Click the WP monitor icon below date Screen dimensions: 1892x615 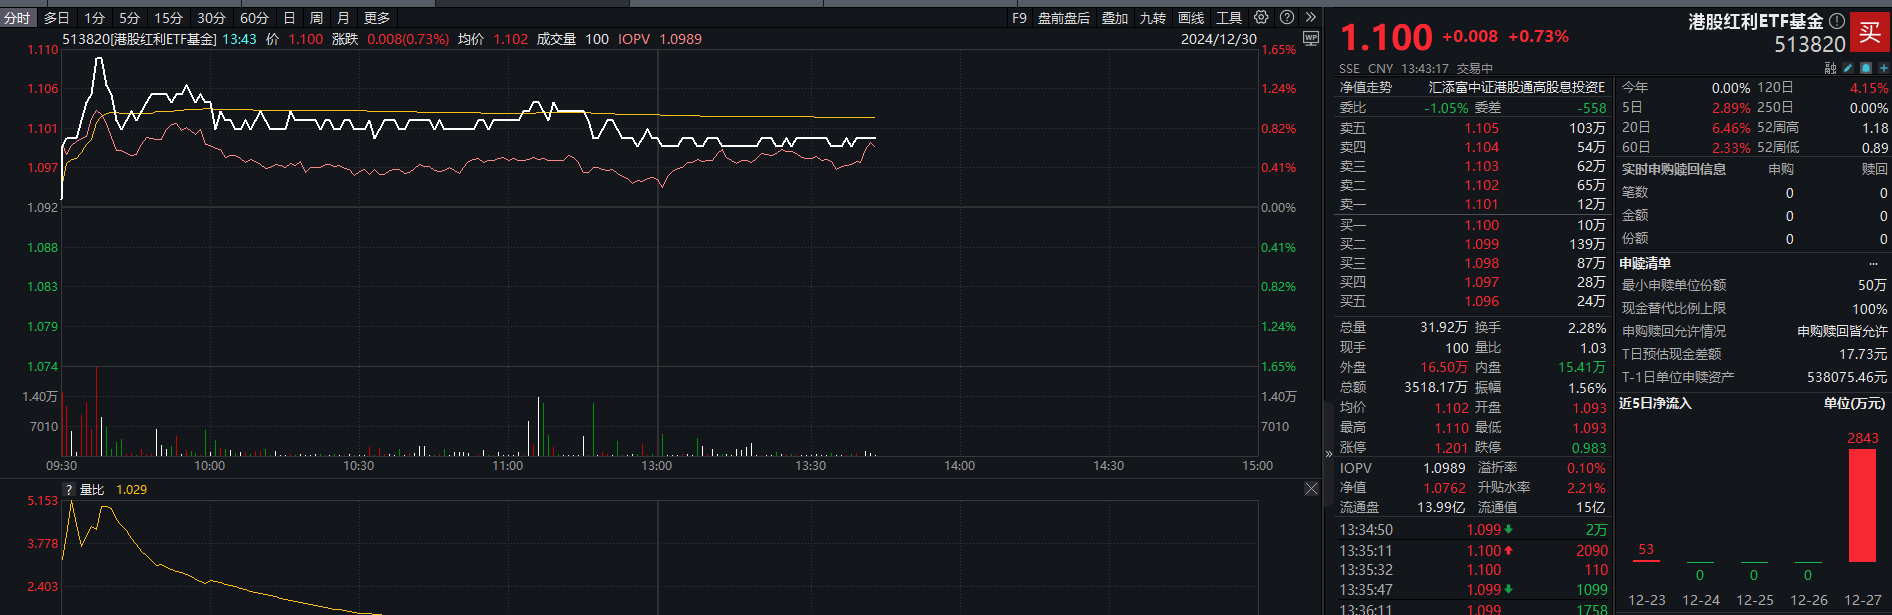(1311, 39)
